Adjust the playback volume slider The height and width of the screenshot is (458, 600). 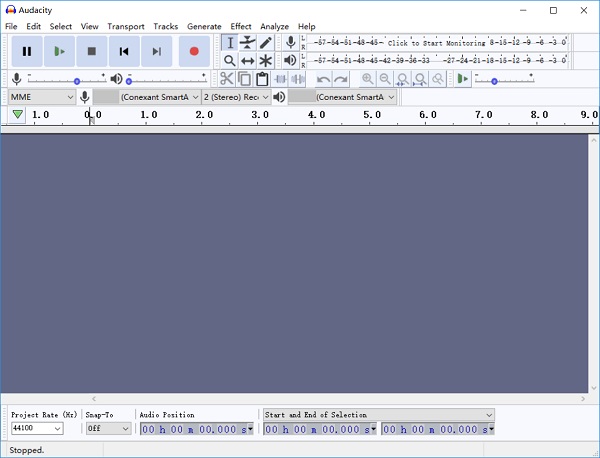[167, 80]
